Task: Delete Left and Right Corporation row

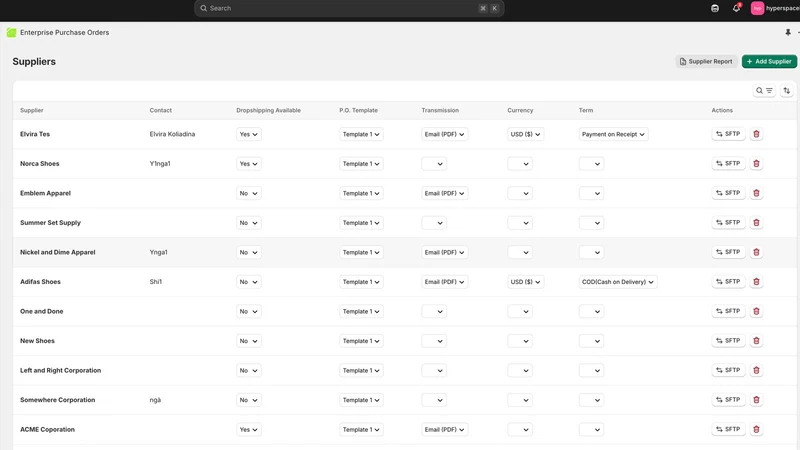Action: [x=756, y=370]
